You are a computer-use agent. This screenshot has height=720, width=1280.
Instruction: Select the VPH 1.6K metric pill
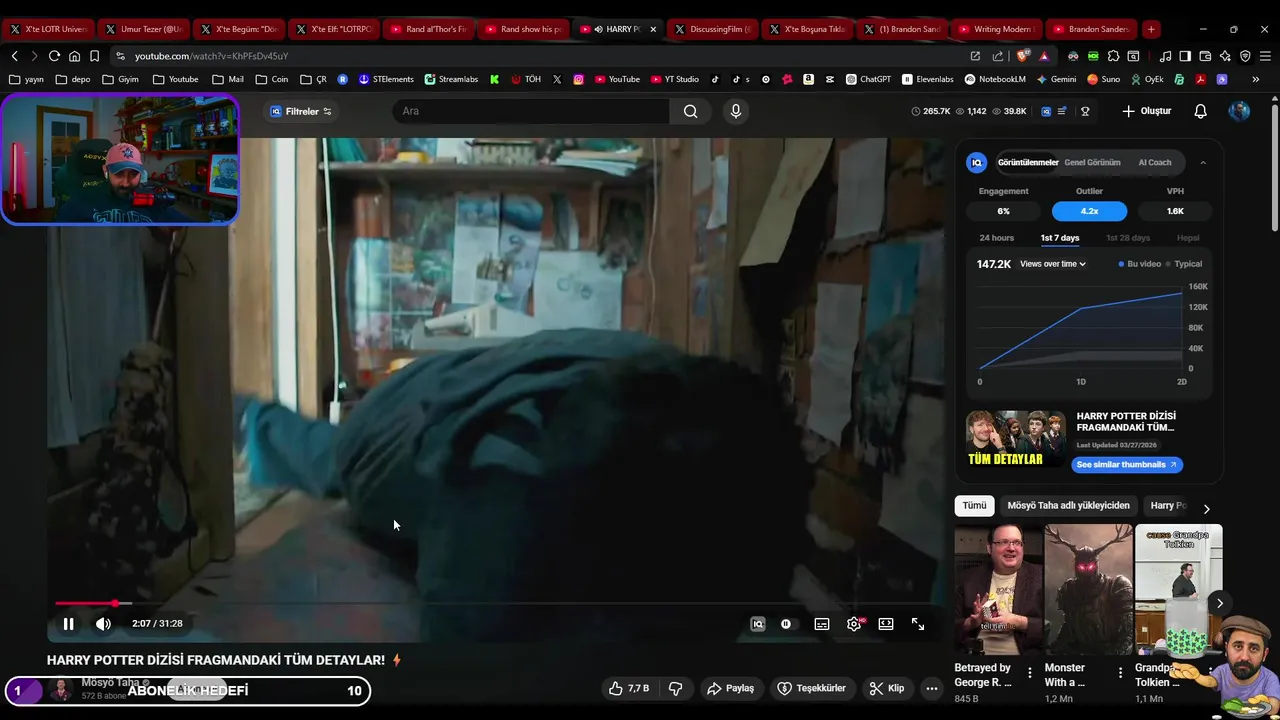point(1175,211)
